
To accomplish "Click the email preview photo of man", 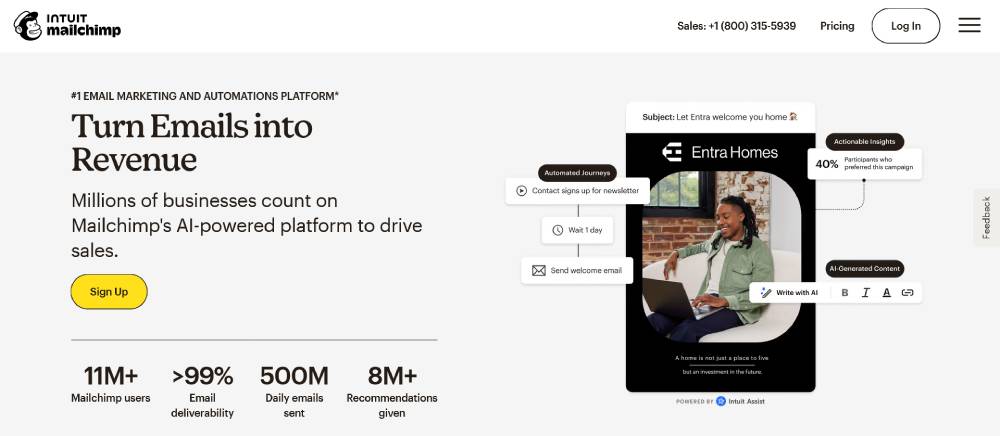I will pos(721,256).
